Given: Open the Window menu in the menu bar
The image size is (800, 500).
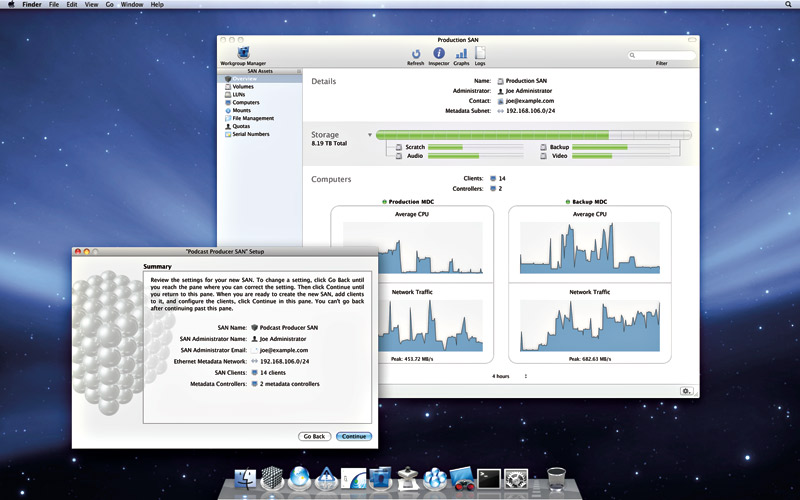Looking at the screenshot, I should pos(131,5).
